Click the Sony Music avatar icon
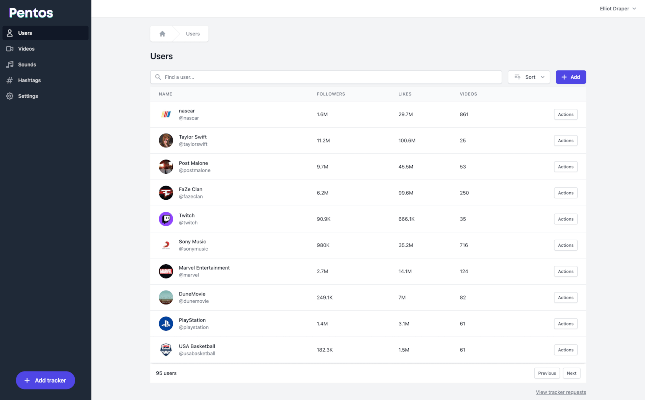The width and height of the screenshot is (645, 400). coord(166,245)
